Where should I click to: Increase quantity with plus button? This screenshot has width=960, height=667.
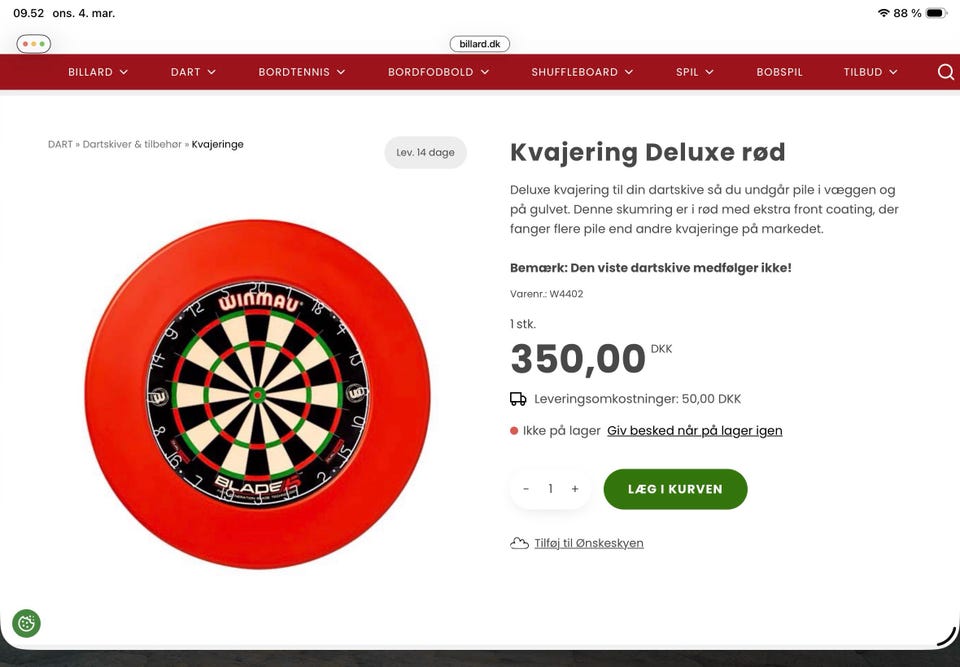pos(575,489)
